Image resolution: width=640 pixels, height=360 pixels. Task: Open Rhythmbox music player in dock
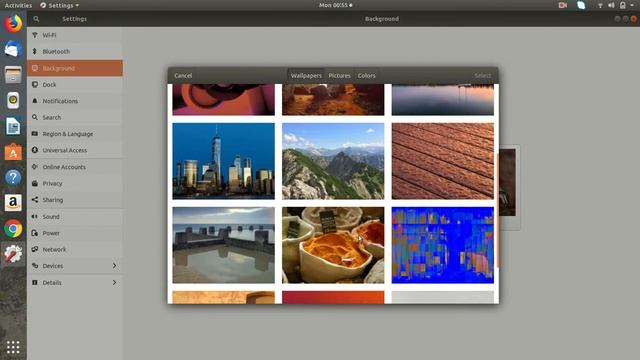[x=13, y=100]
